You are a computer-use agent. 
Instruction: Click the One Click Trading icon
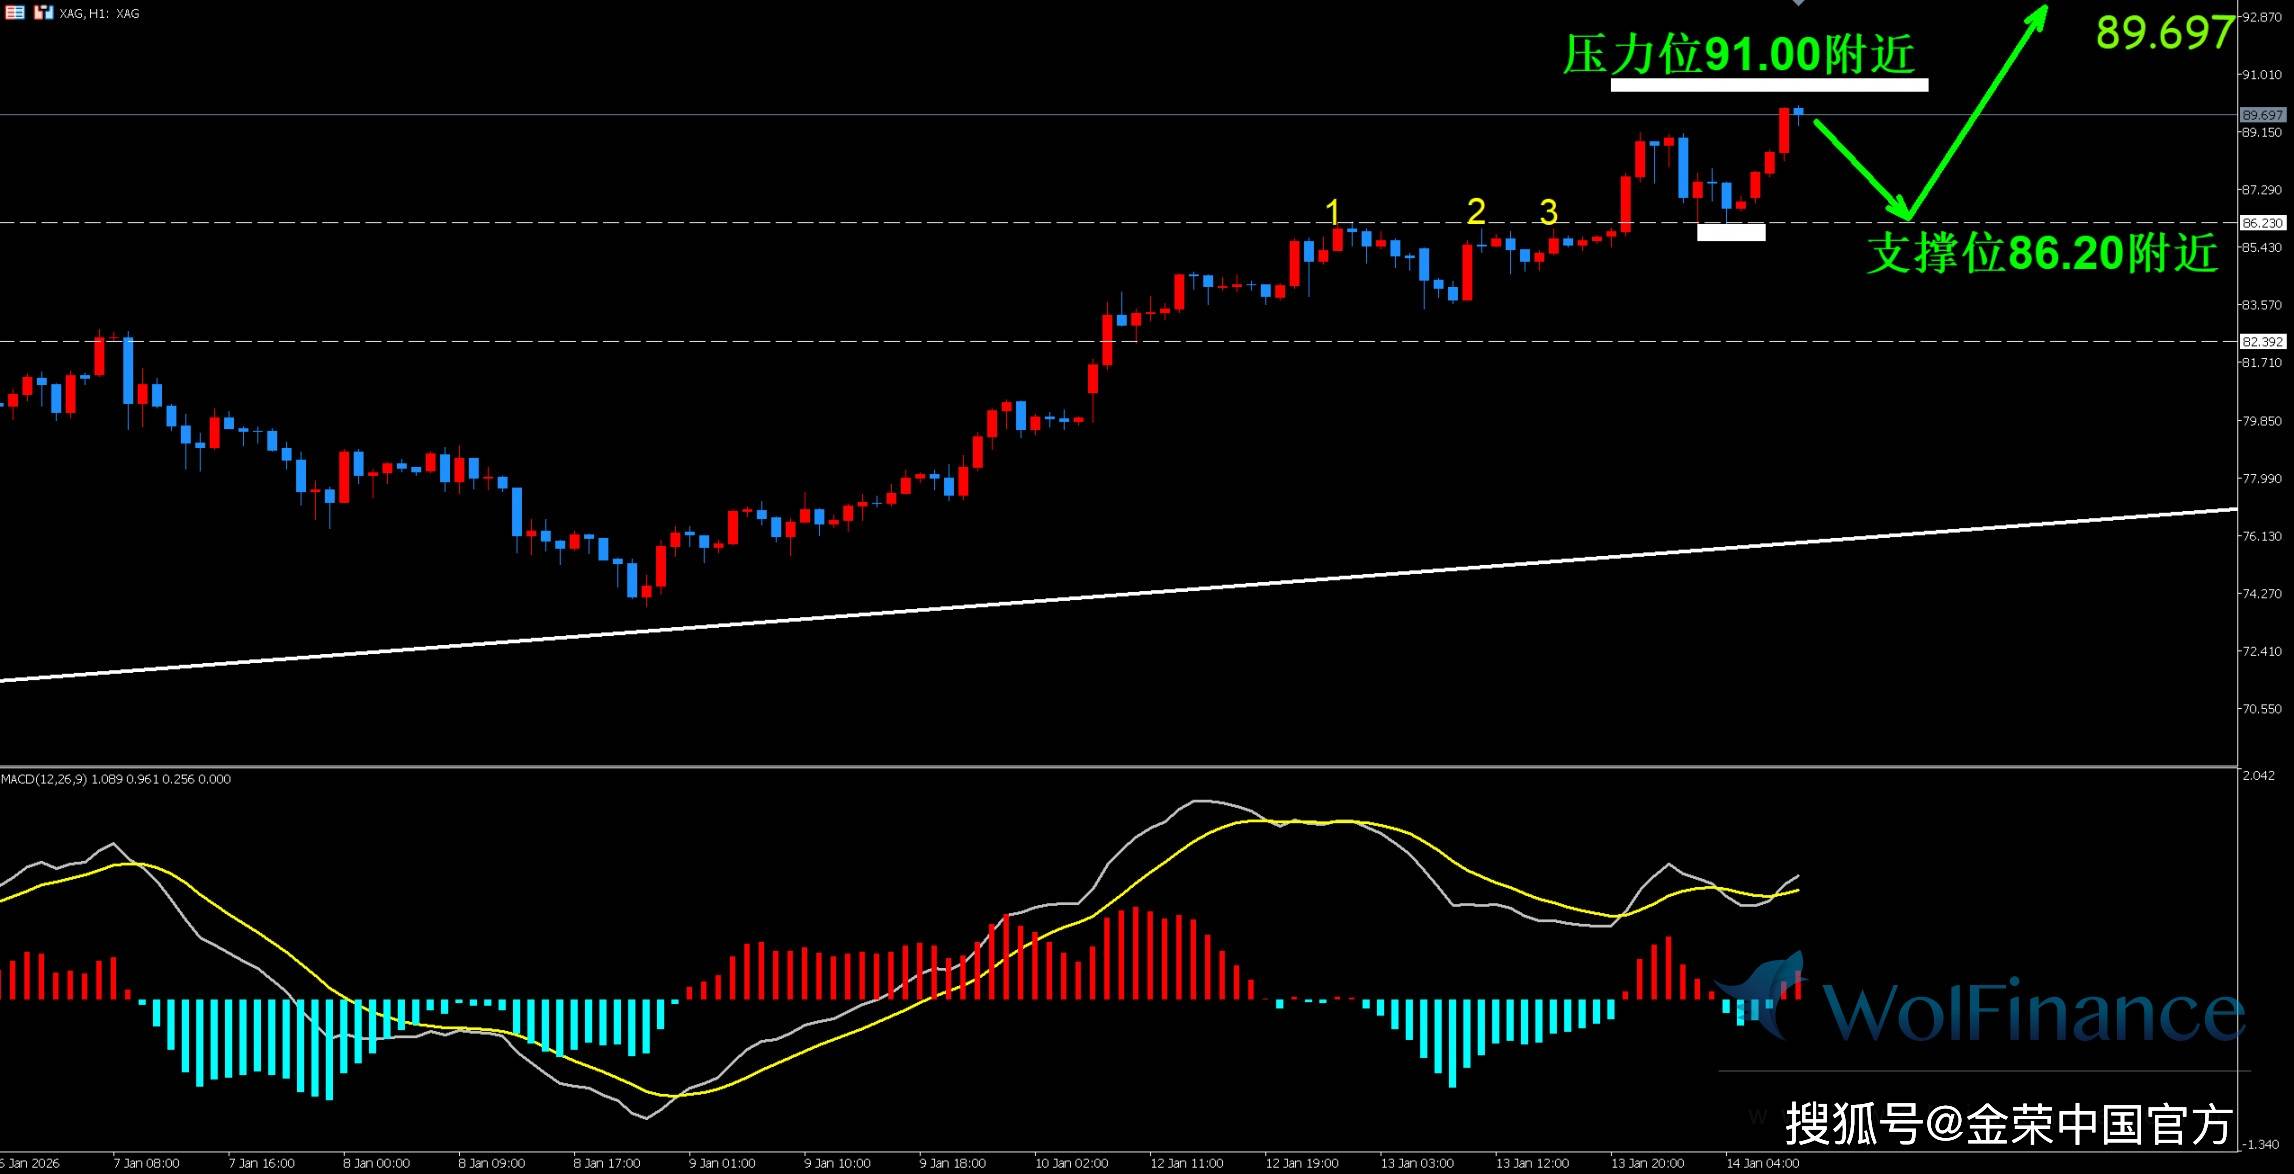point(43,13)
